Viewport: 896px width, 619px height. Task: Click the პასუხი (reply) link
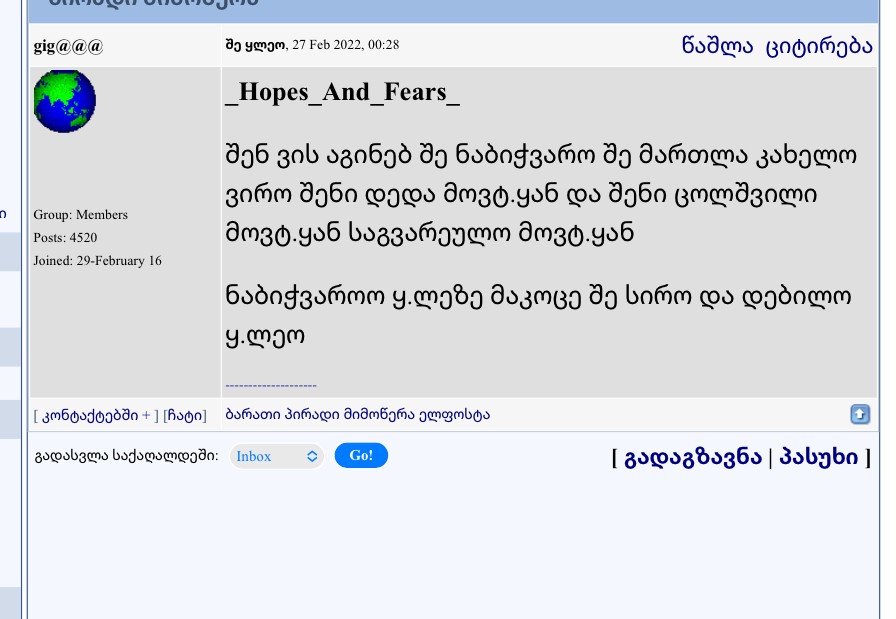pos(819,457)
